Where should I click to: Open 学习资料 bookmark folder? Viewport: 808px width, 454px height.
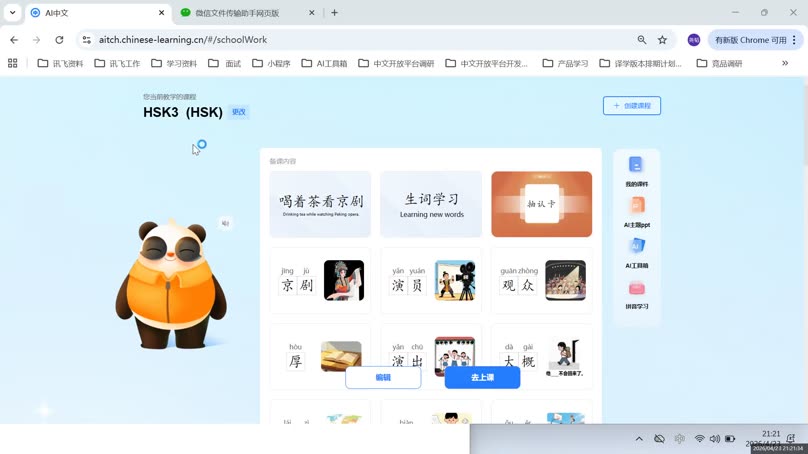[174, 63]
